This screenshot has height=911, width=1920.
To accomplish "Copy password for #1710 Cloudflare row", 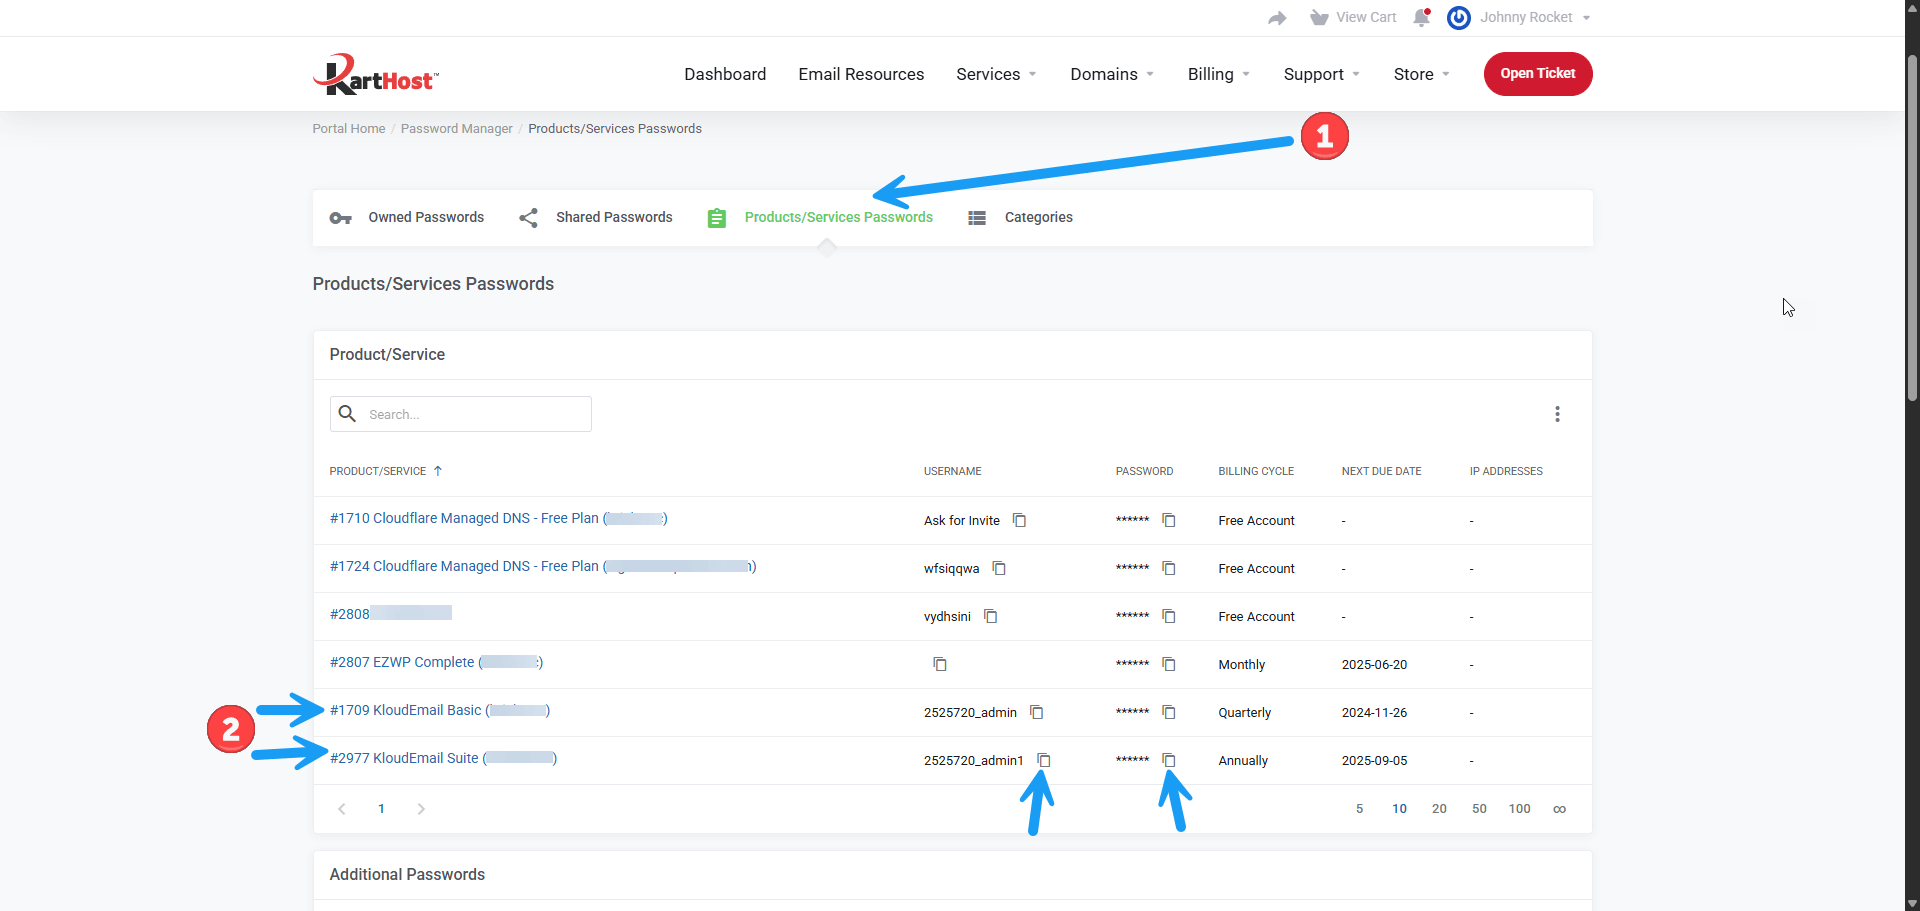I will pos(1168,520).
